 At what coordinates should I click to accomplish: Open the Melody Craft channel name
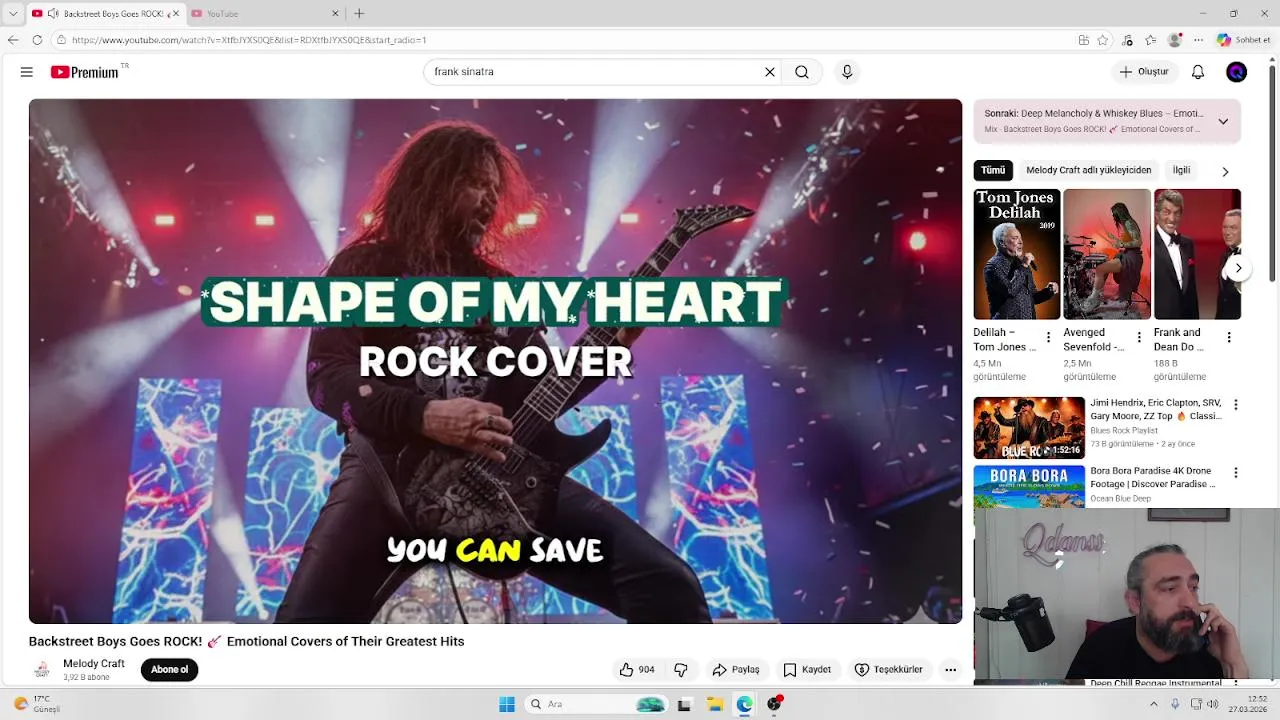94,664
